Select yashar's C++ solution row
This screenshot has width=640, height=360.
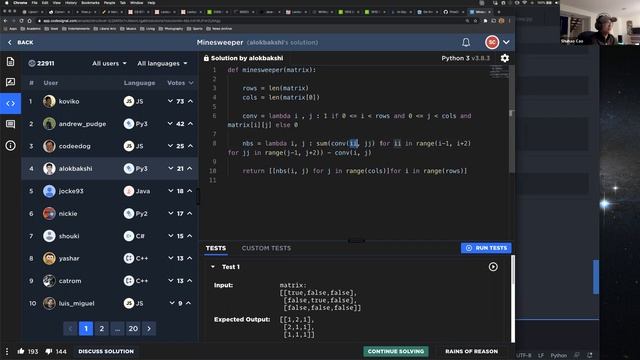tap(109, 258)
